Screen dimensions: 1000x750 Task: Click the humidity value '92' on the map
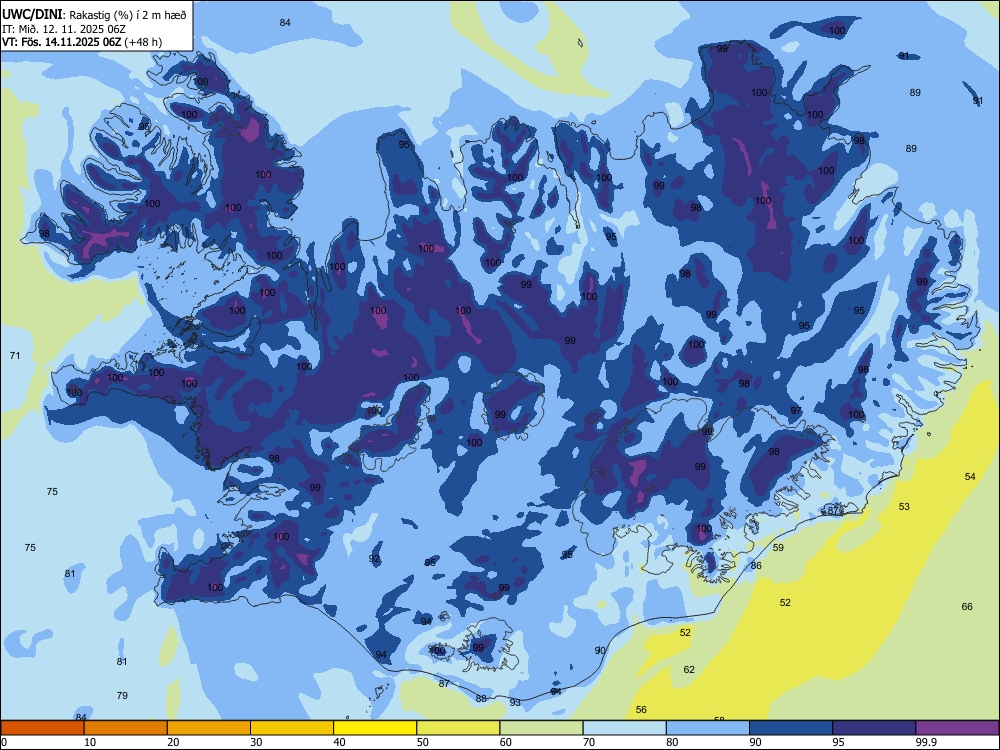point(374,559)
